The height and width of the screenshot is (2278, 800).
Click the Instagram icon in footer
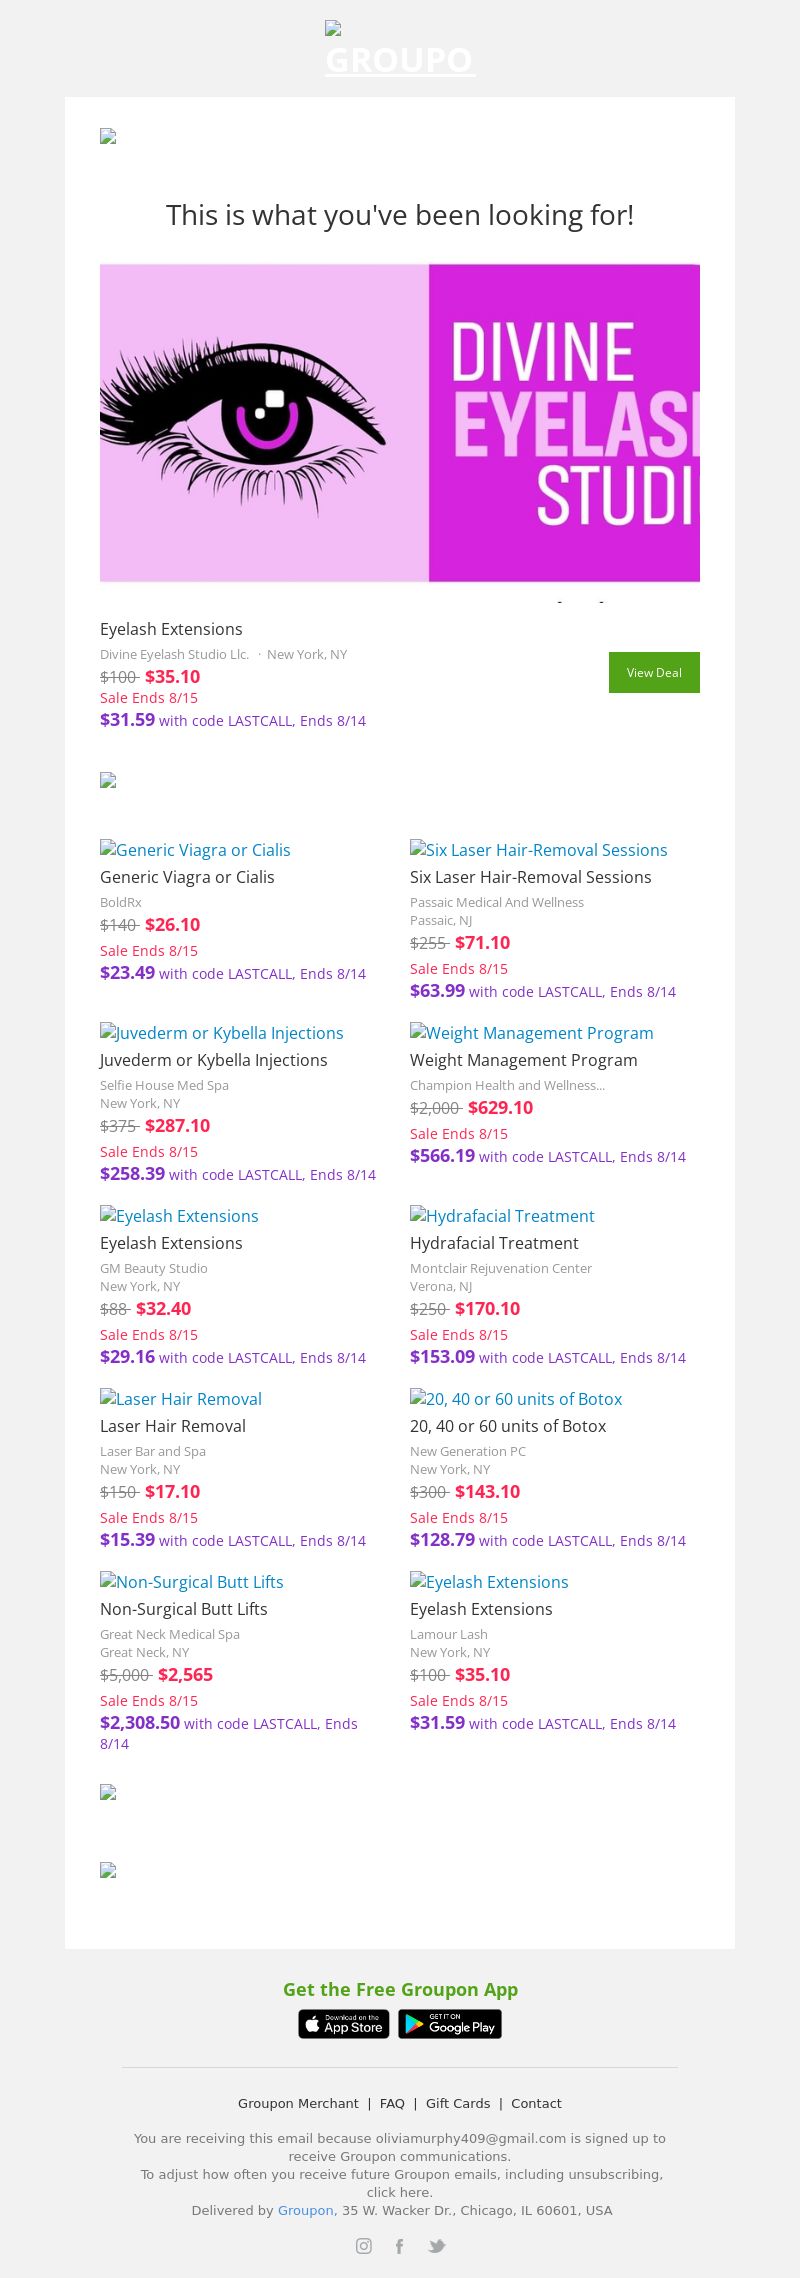click(364, 2246)
